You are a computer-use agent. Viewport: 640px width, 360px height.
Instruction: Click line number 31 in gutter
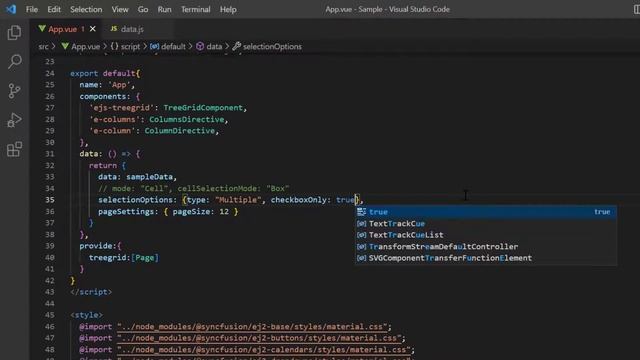(x=49, y=154)
